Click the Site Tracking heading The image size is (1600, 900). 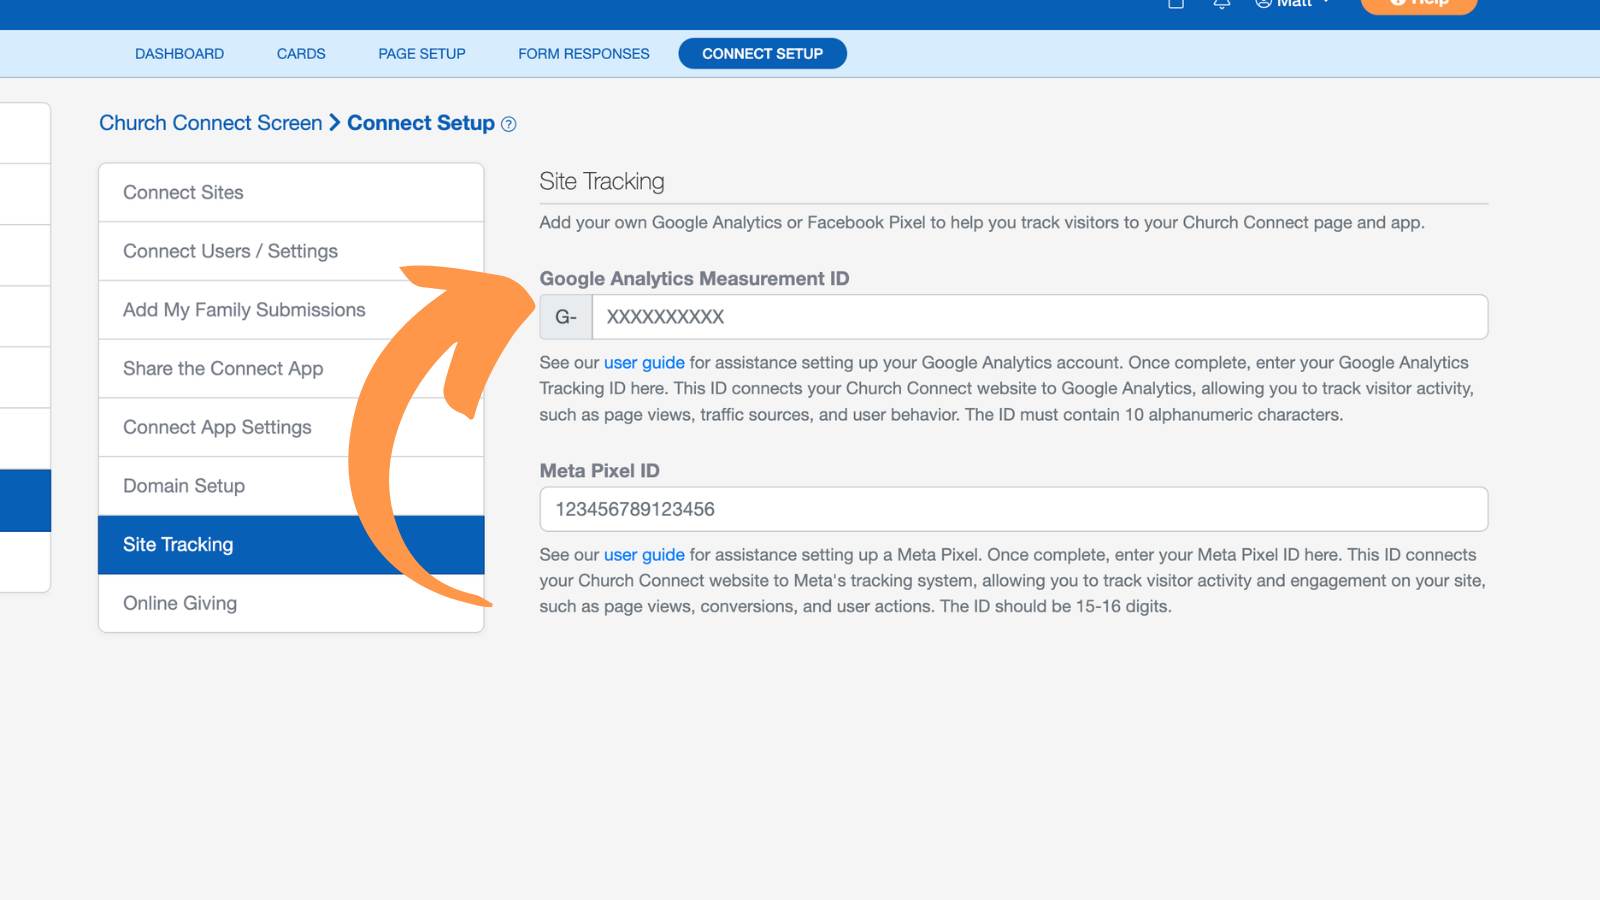(x=602, y=181)
